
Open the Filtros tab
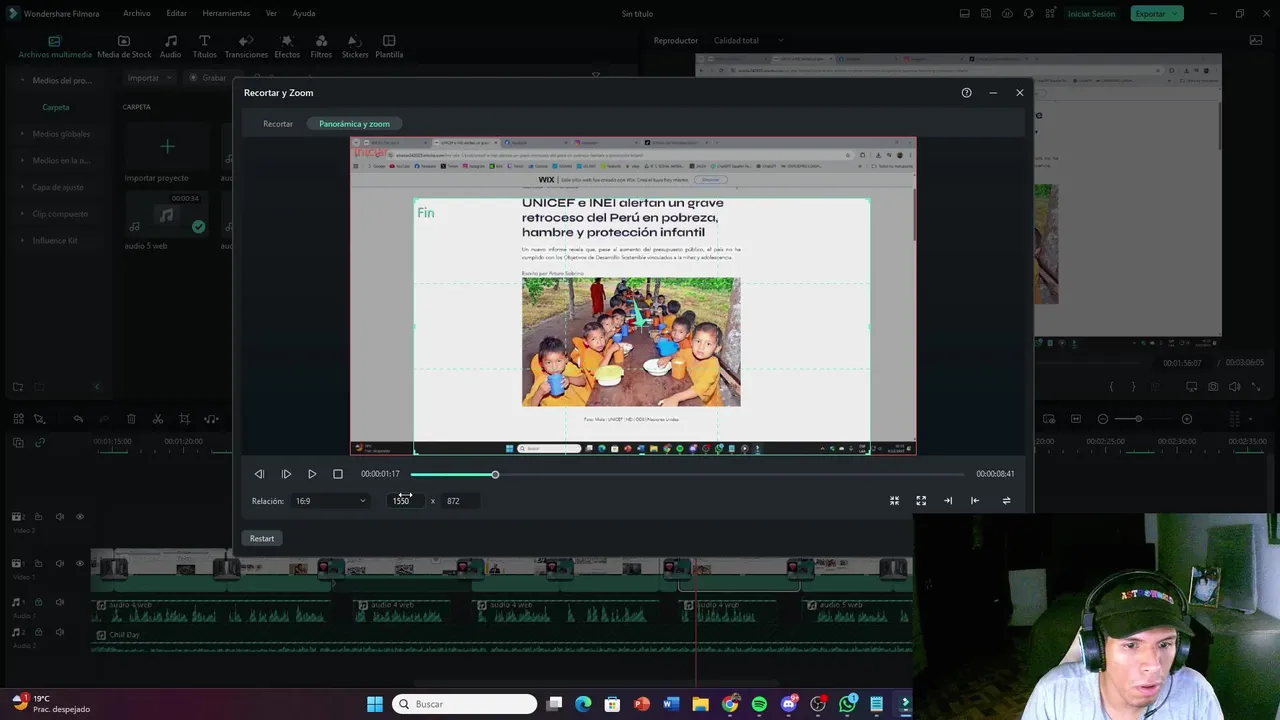[x=321, y=47]
